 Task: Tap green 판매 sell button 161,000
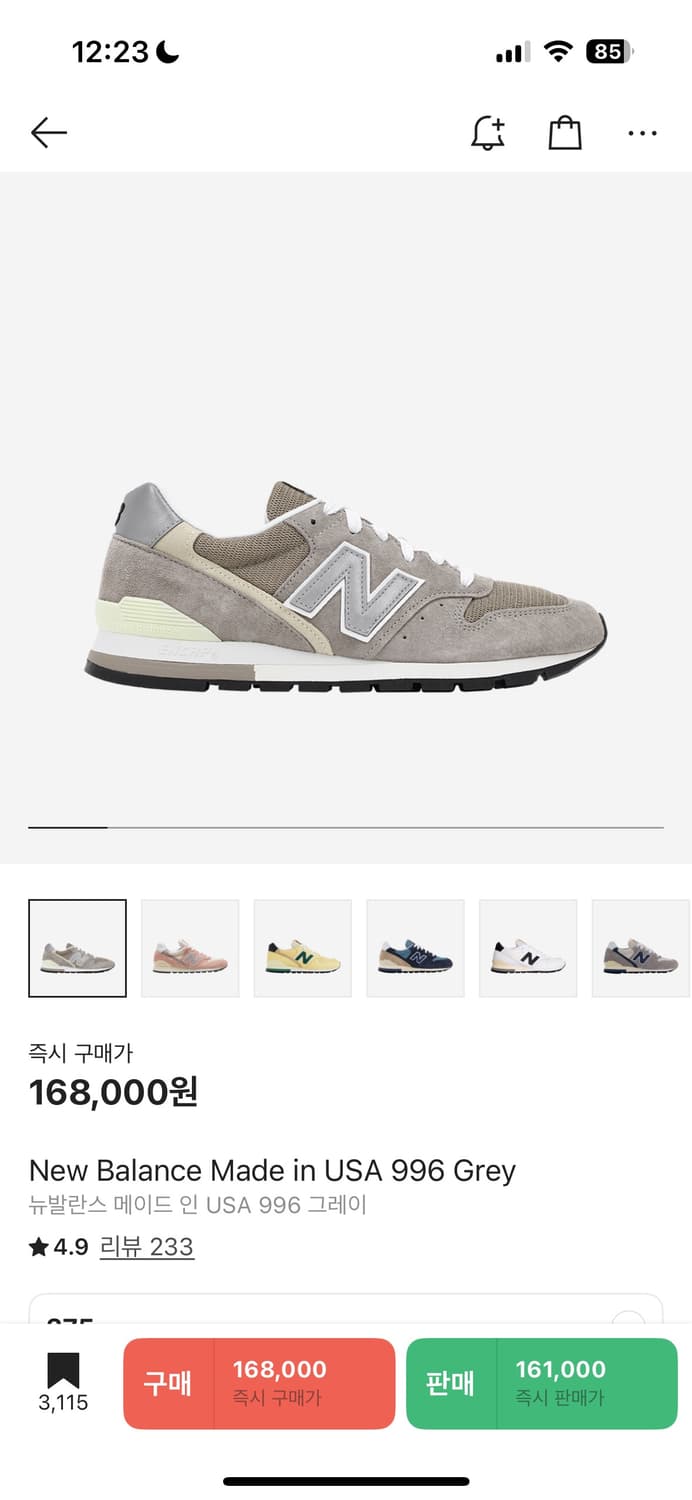[x=542, y=1383]
